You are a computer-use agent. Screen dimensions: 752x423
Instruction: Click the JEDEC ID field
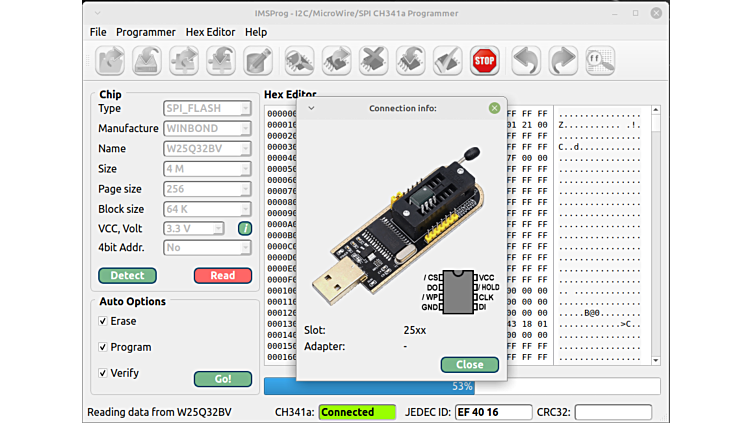[x=491, y=412]
